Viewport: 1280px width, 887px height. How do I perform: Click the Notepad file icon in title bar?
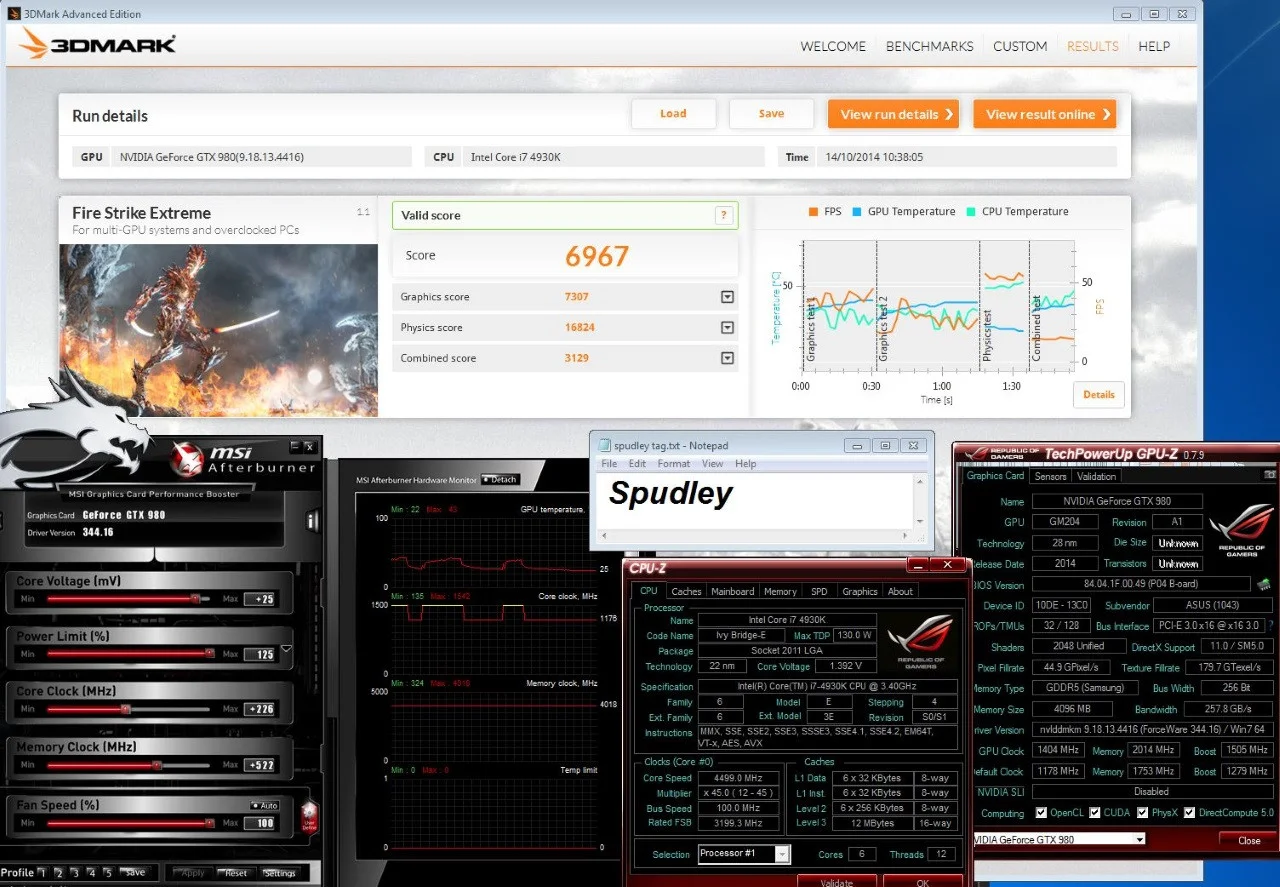click(x=604, y=445)
